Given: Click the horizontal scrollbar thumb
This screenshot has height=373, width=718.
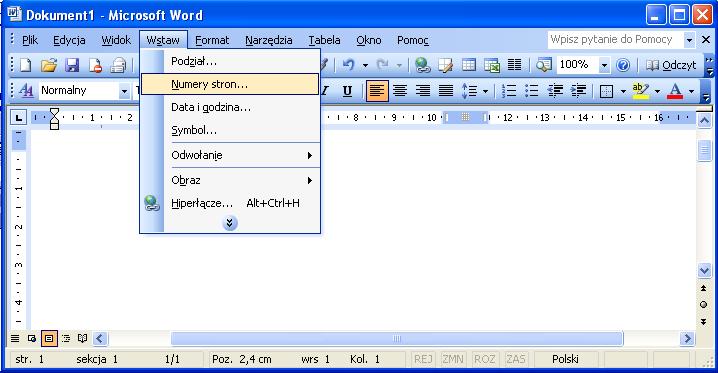Looking at the screenshot, I should coord(397,339).
